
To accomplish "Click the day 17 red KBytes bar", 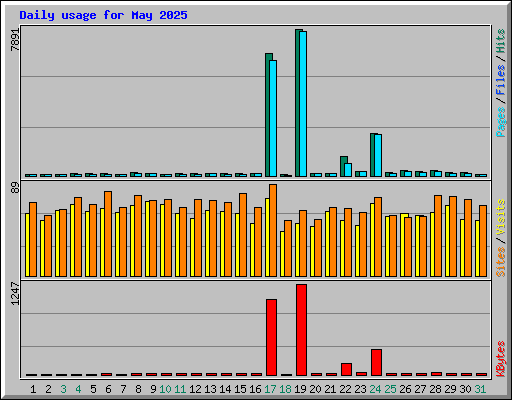I will click(x=271, y=337).
